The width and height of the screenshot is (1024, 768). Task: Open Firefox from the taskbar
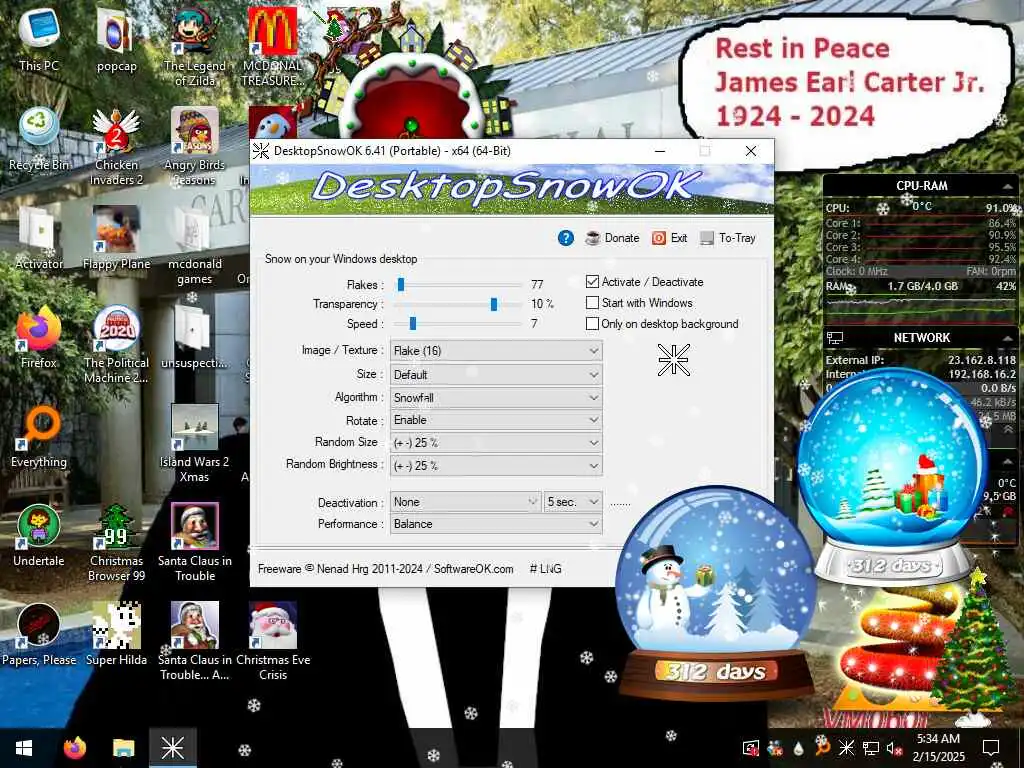pyautogui.click(x=74, y=748)
